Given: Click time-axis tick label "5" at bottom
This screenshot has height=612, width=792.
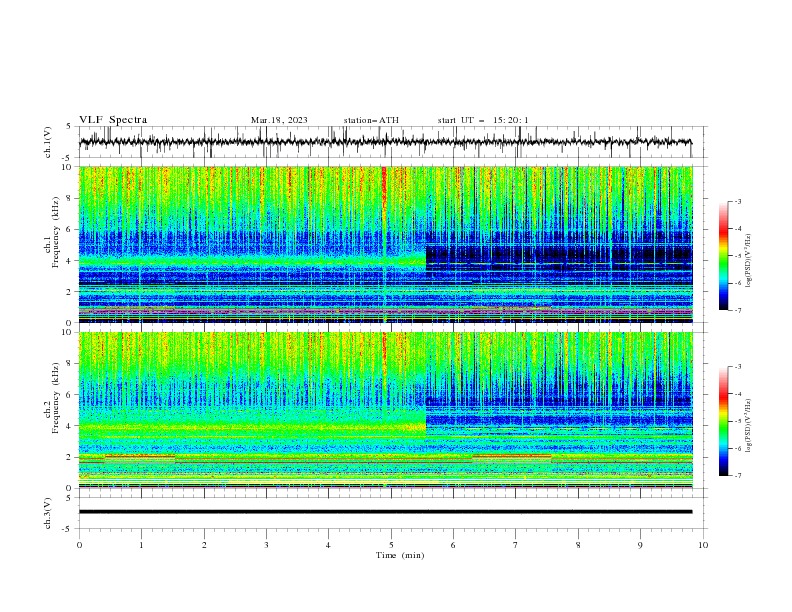Looking at the screenshot, I should [x=390, y=545].
